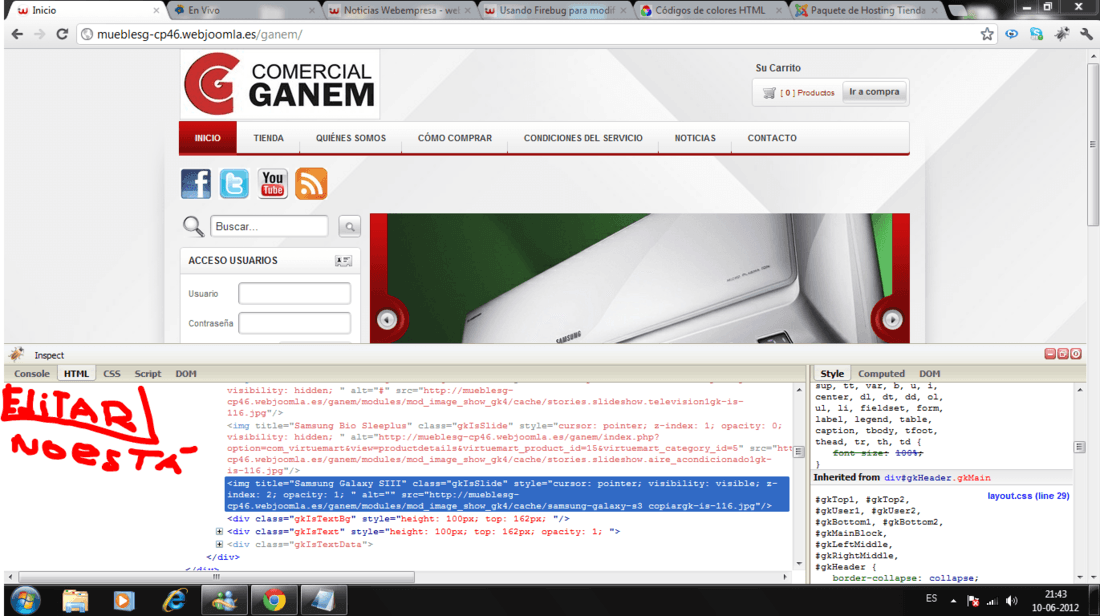Image resolution: width=1100 pixels, height=616 pixels.
Task: Expand the gkIsTextData div node
Action: (x=220, y=544)
